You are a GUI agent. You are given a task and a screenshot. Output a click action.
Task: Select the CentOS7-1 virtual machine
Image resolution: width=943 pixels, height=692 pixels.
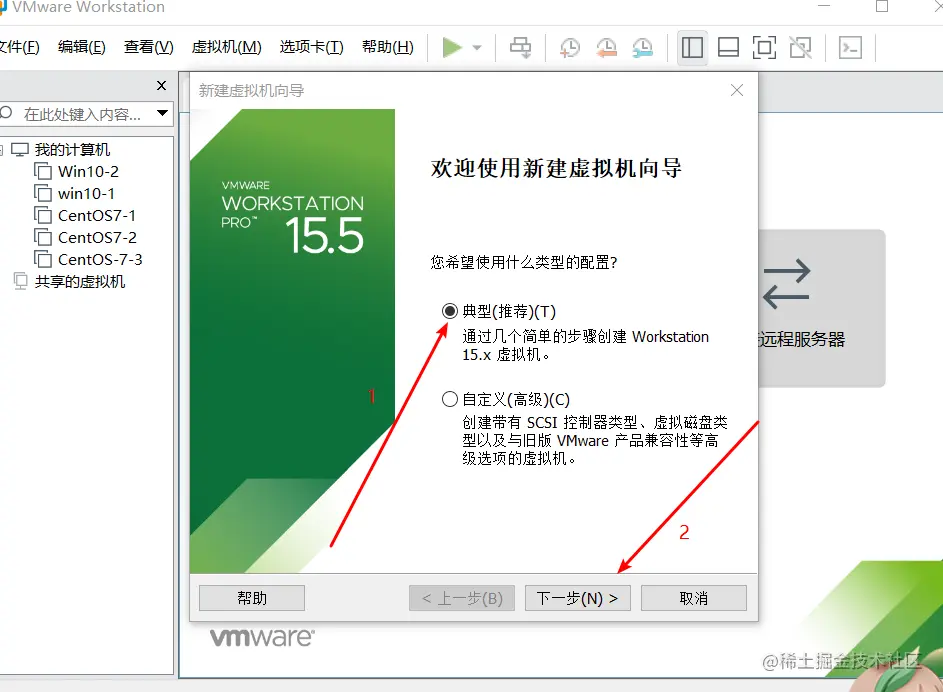pyautogui.click(x=97, y=215)
